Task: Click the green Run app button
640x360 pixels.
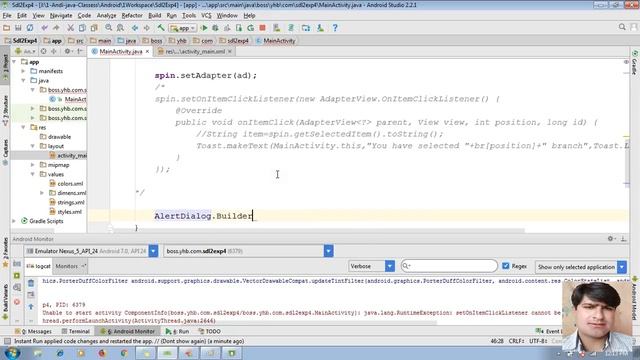Action: point(204,28)
